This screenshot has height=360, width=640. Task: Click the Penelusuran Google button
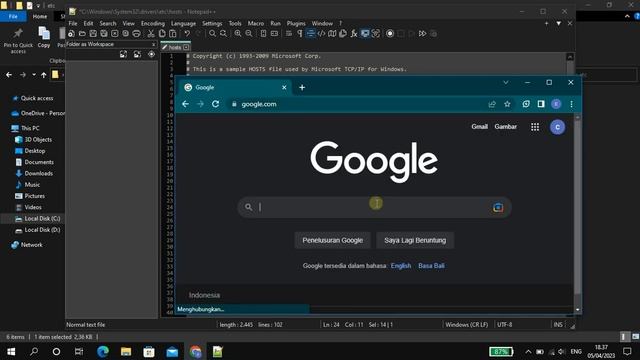pyautogui.click(x=332, y=240)
